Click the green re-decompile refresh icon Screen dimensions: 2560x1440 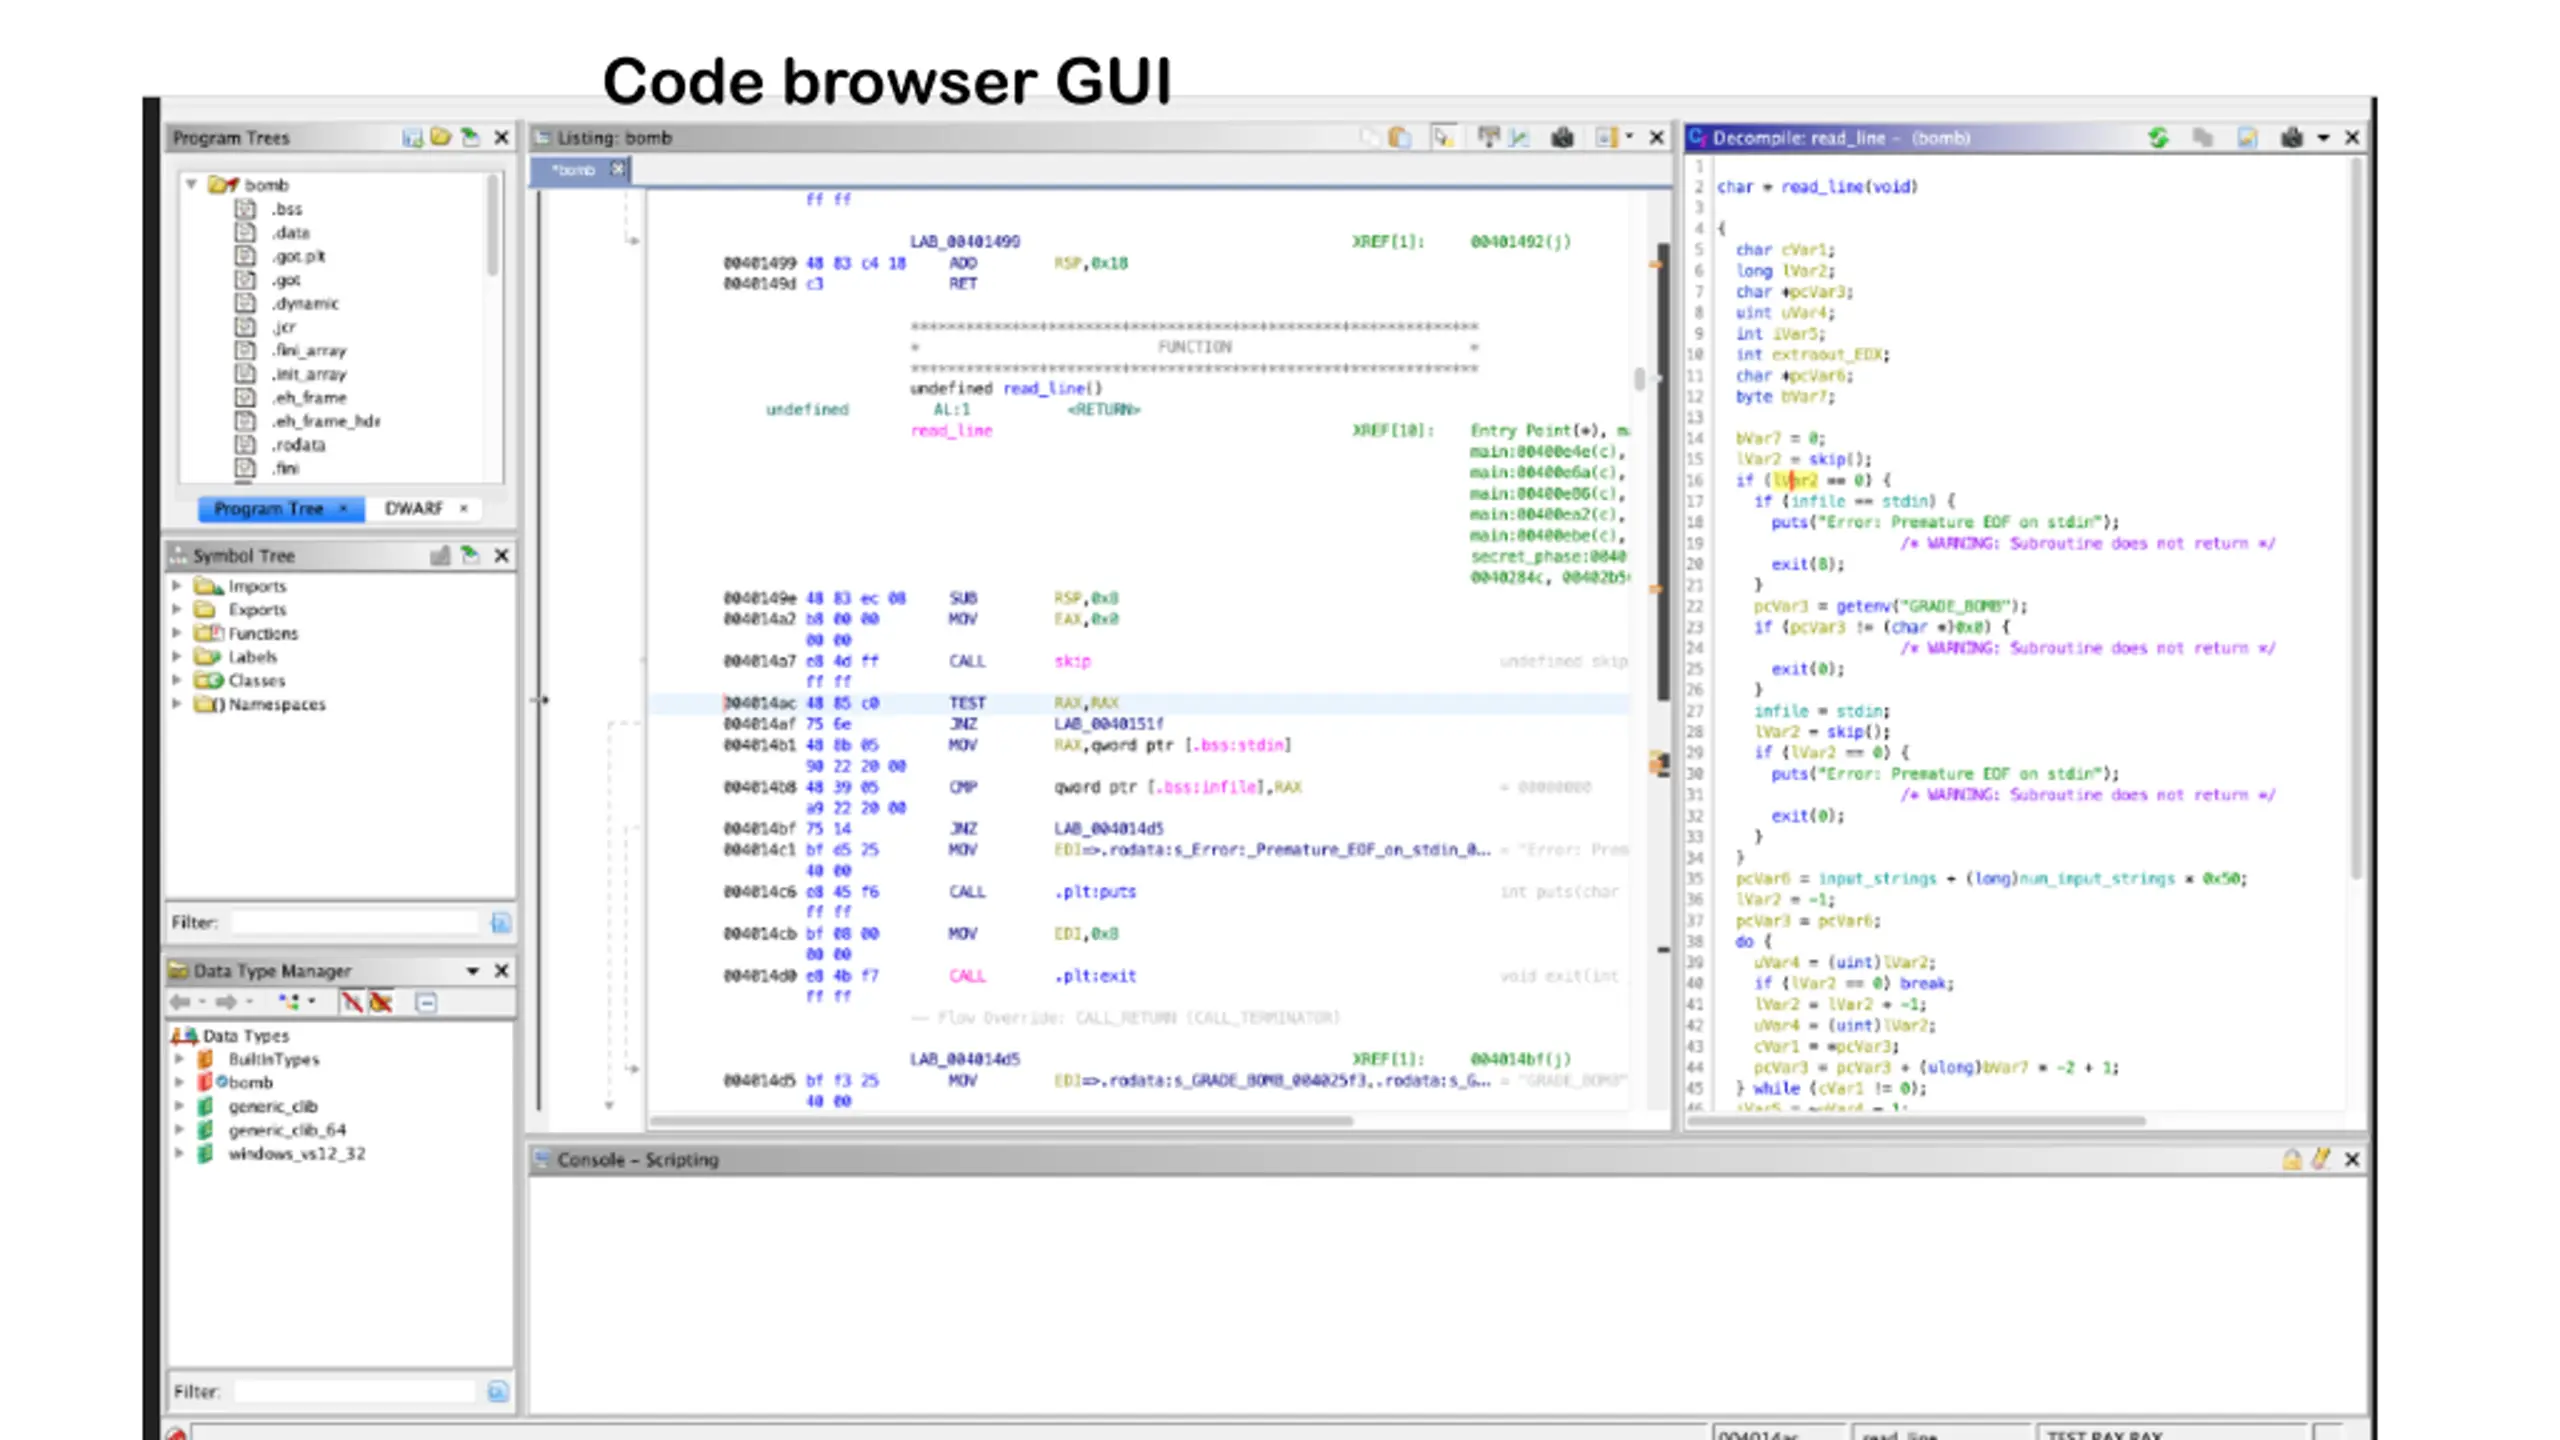click(x=2158, y=137)
